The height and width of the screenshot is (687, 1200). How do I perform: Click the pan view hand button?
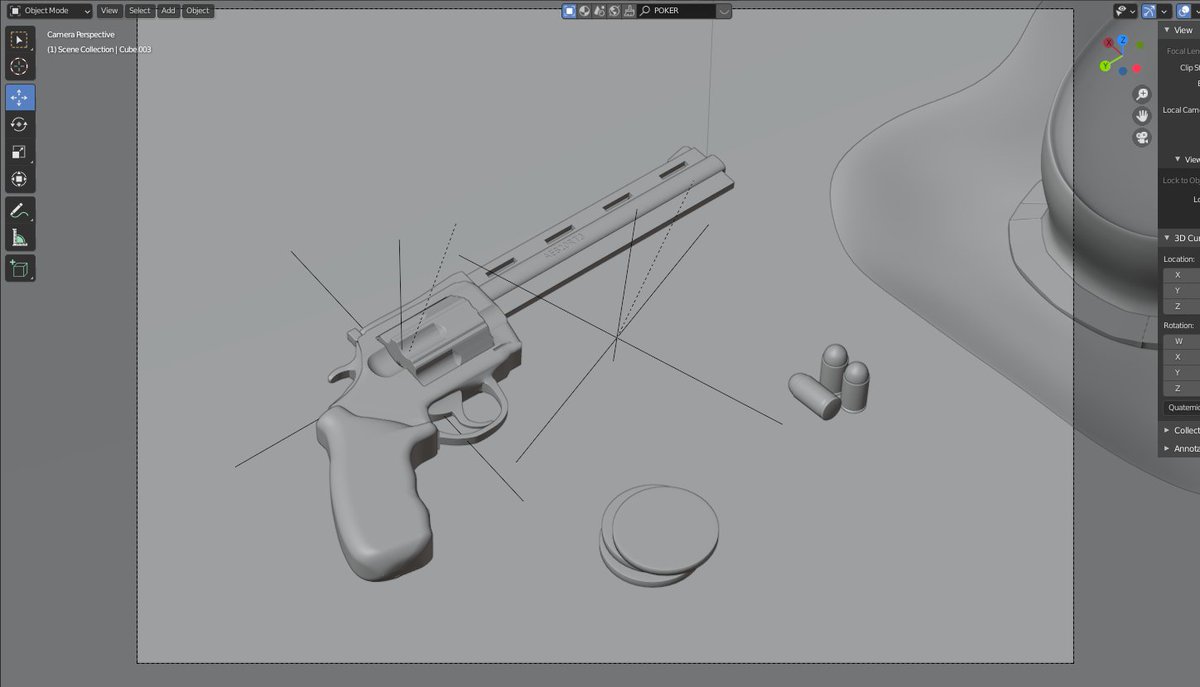click(x=1142, y=116)
